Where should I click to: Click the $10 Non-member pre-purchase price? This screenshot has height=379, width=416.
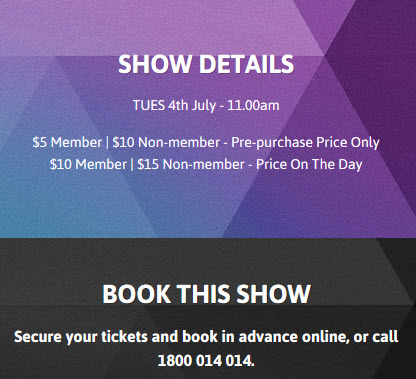[166, 142]
